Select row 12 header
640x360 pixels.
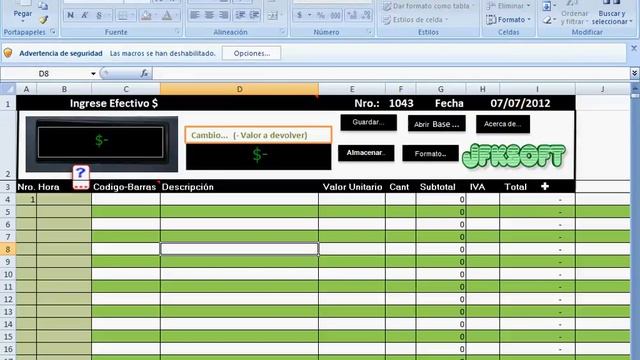(8, 299)
